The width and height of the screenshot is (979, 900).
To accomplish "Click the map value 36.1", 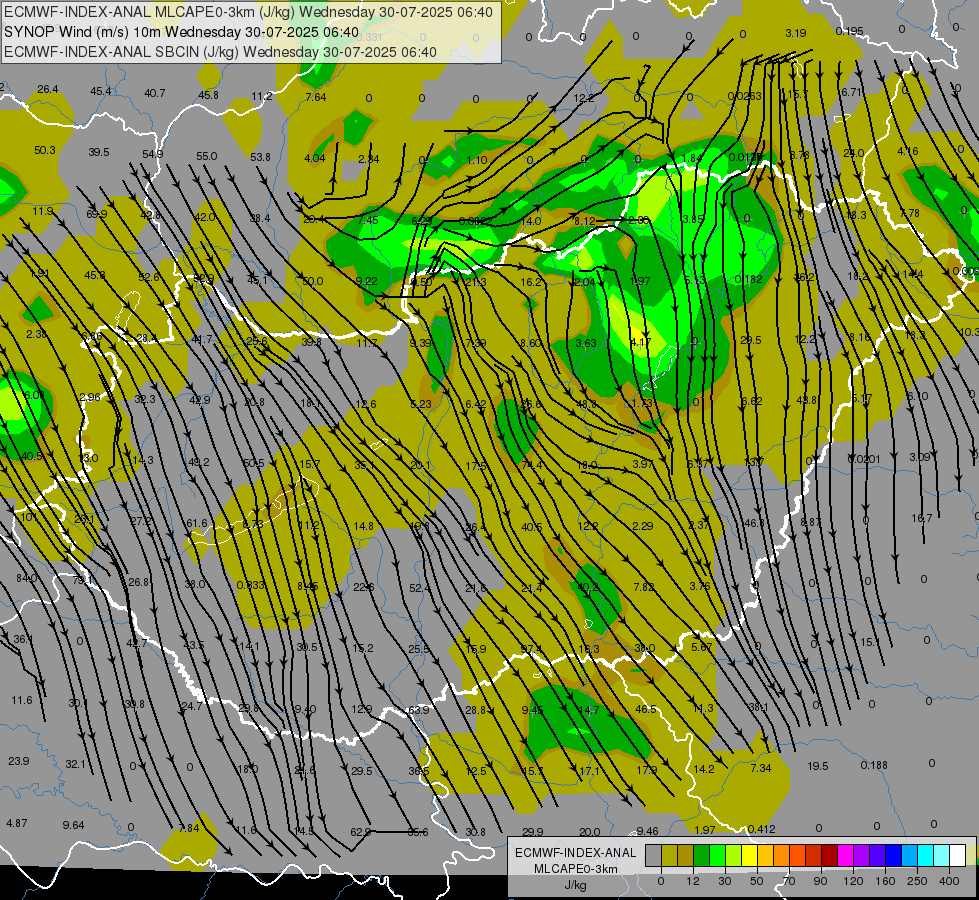I will [23, 639].
